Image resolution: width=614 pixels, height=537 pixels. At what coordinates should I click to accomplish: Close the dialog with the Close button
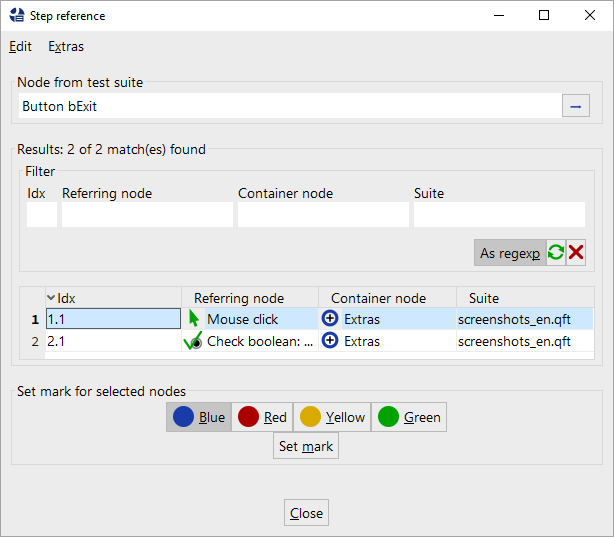[x=306, y=513]
